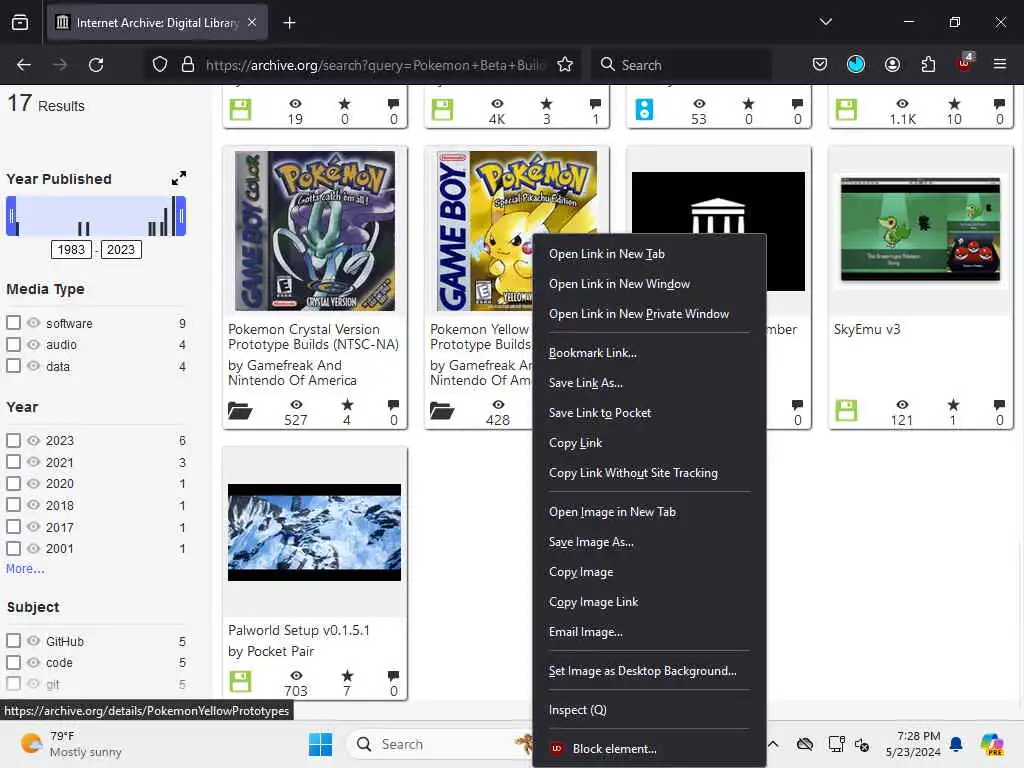Open the Firefox account icon
This screenshot has width=1024, height=768.
(892, 65)
